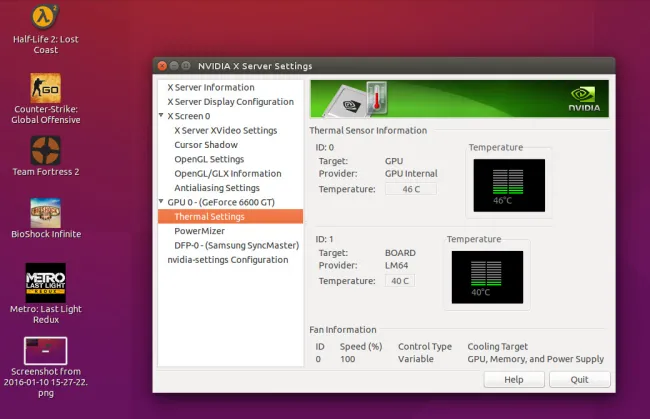The image size is (650, 419).
Task: Click the thermometer icon in the banner
Action: [377, 98]
